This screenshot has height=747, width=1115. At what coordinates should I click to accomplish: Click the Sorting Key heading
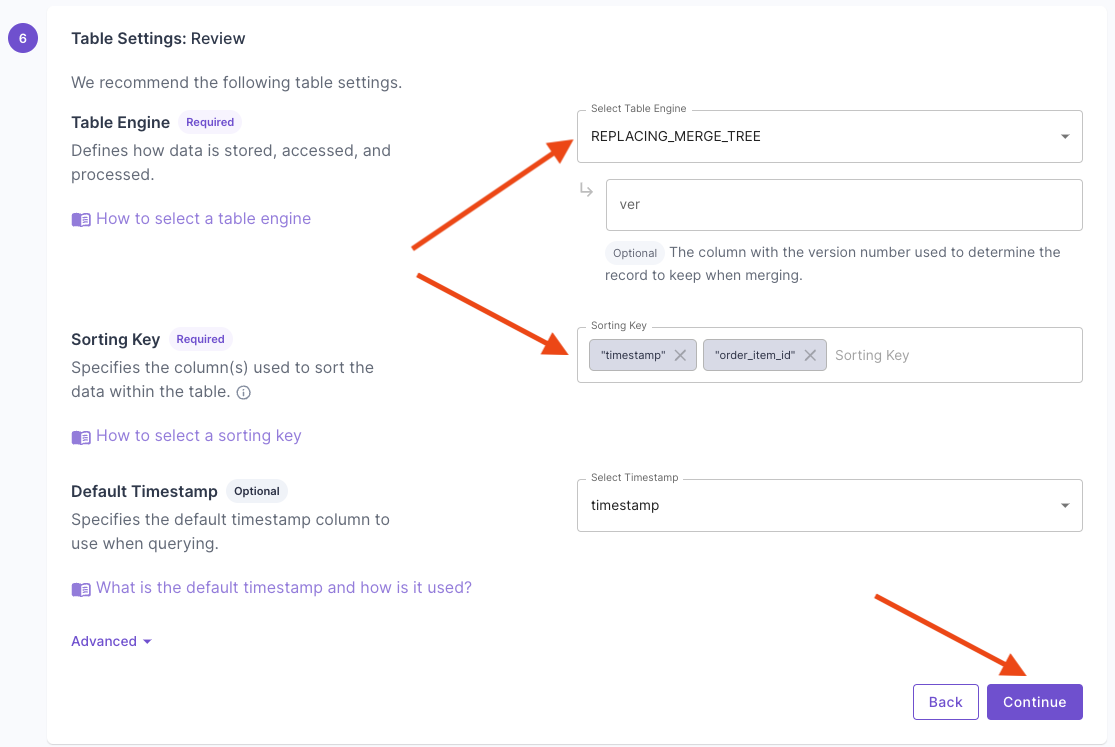115,339
